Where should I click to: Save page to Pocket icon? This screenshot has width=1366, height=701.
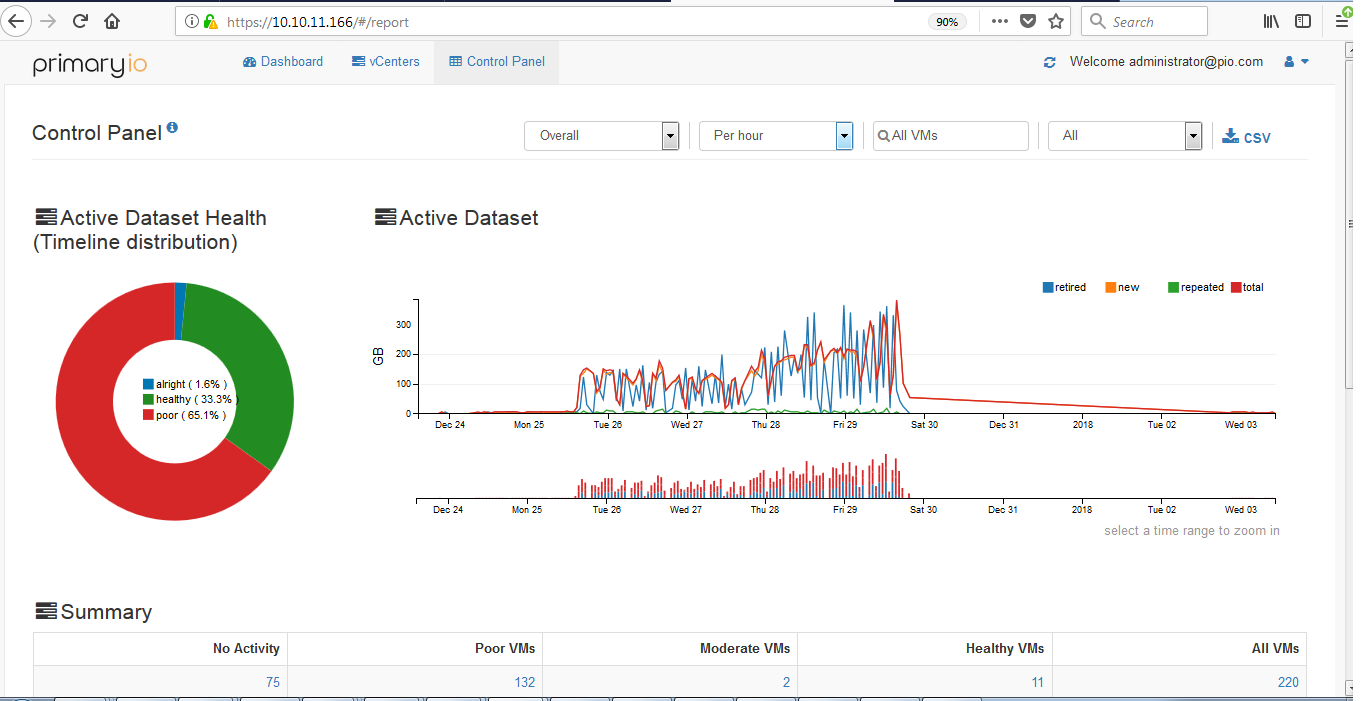[1028, 21]
